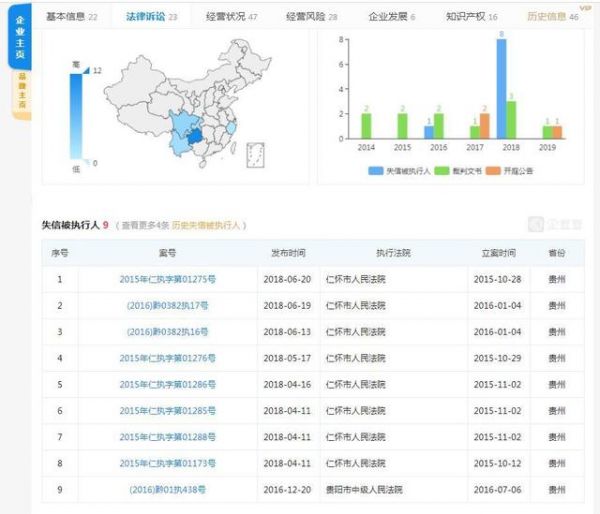The height and width of the screenshot is (514, 600).
Task: Switch to the 基本信息 tab
Action: point(73,17)
